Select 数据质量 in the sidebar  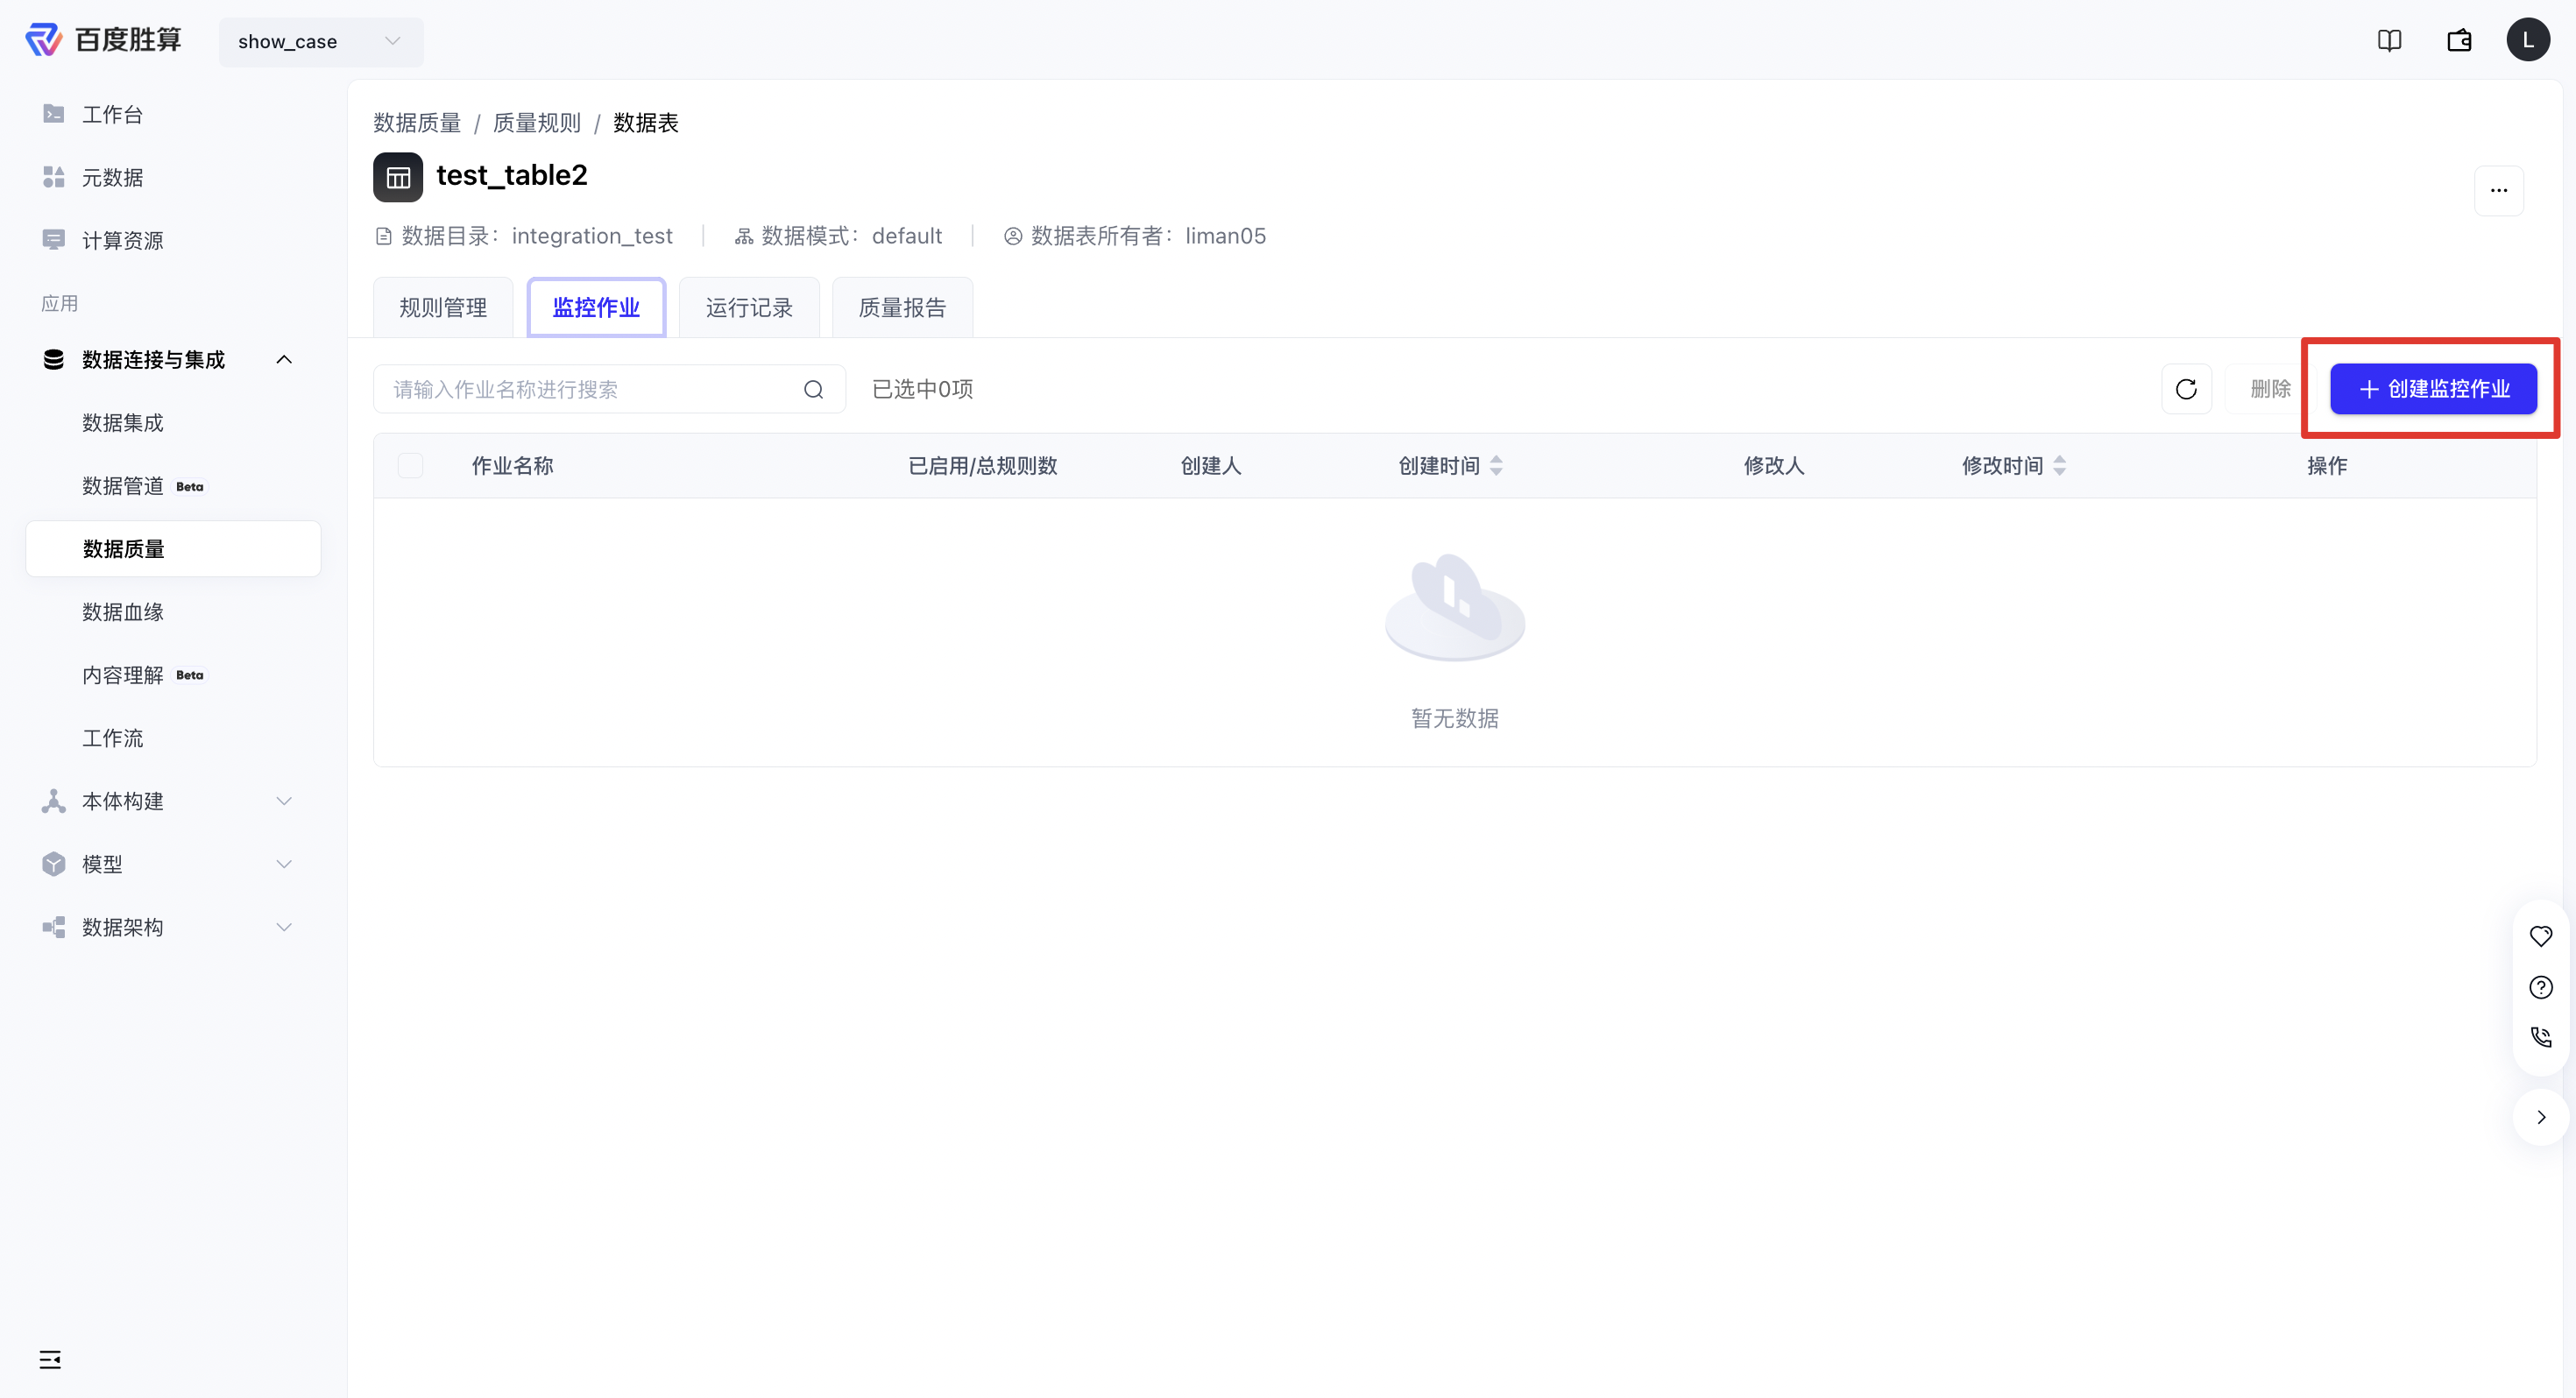[173, 549]
